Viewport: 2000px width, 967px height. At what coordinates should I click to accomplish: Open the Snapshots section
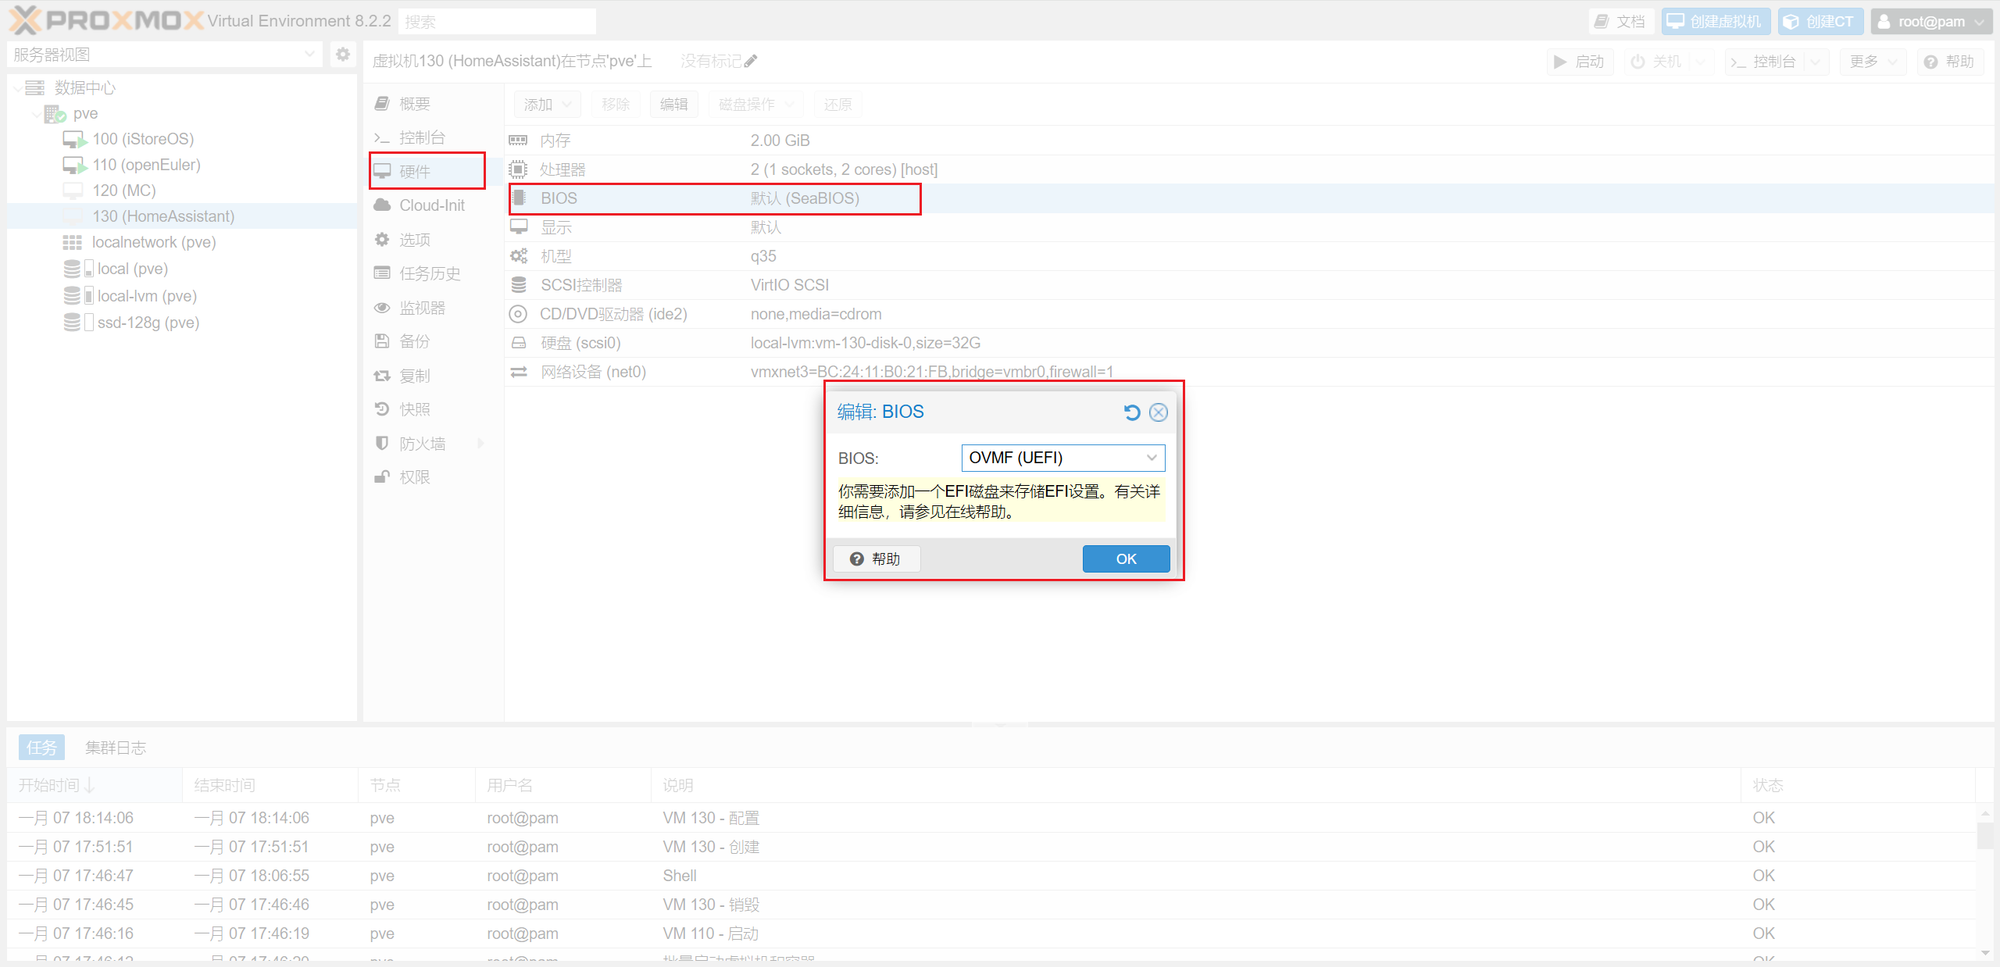pos(414,409)
